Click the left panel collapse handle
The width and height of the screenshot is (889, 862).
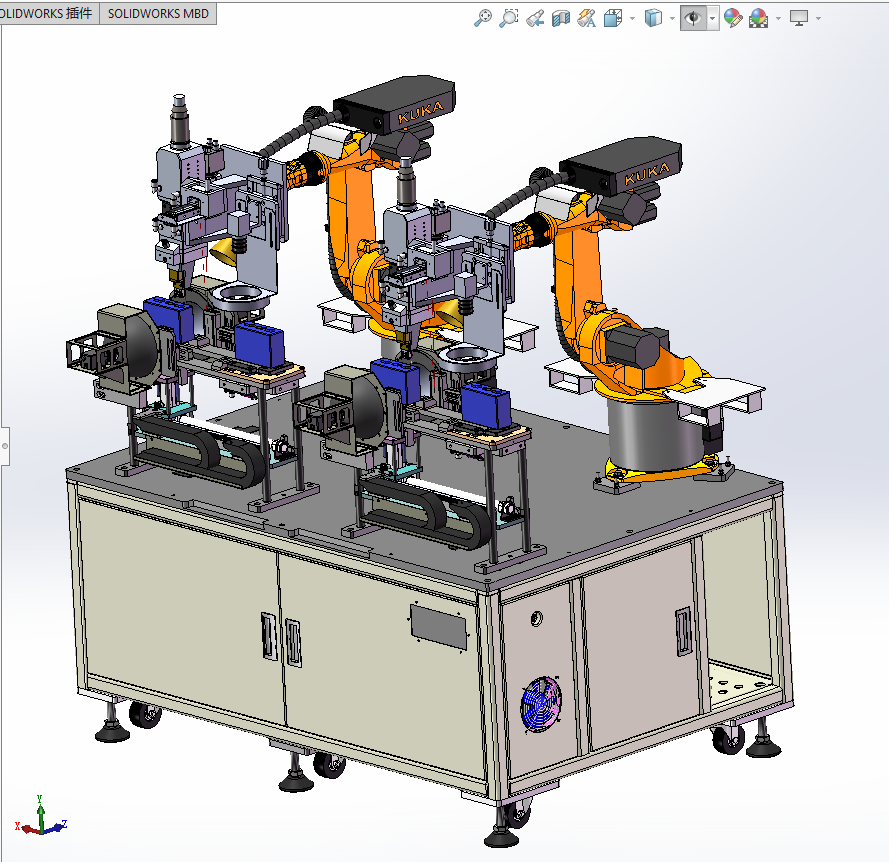(5, 446)
